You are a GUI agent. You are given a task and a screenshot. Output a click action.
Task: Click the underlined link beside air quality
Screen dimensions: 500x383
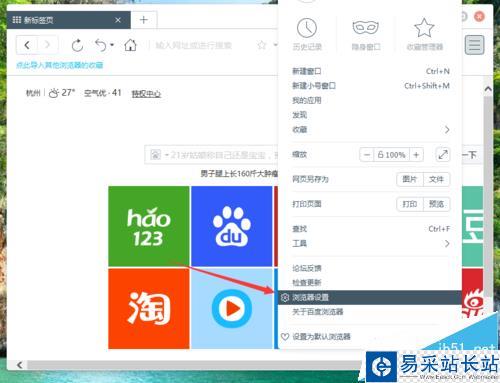coord(146,94)
